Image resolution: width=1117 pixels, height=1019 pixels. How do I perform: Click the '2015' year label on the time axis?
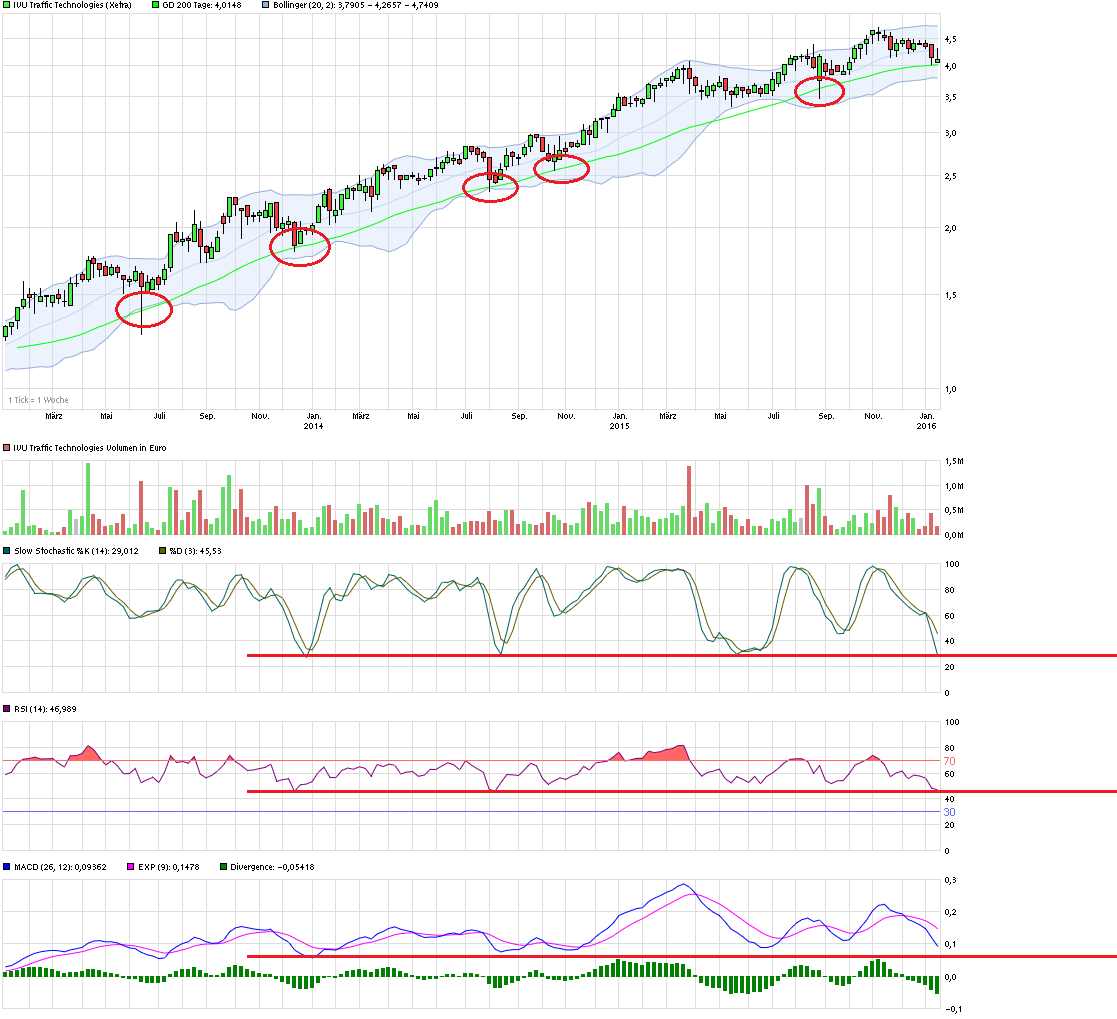click(x=619, y=425)
